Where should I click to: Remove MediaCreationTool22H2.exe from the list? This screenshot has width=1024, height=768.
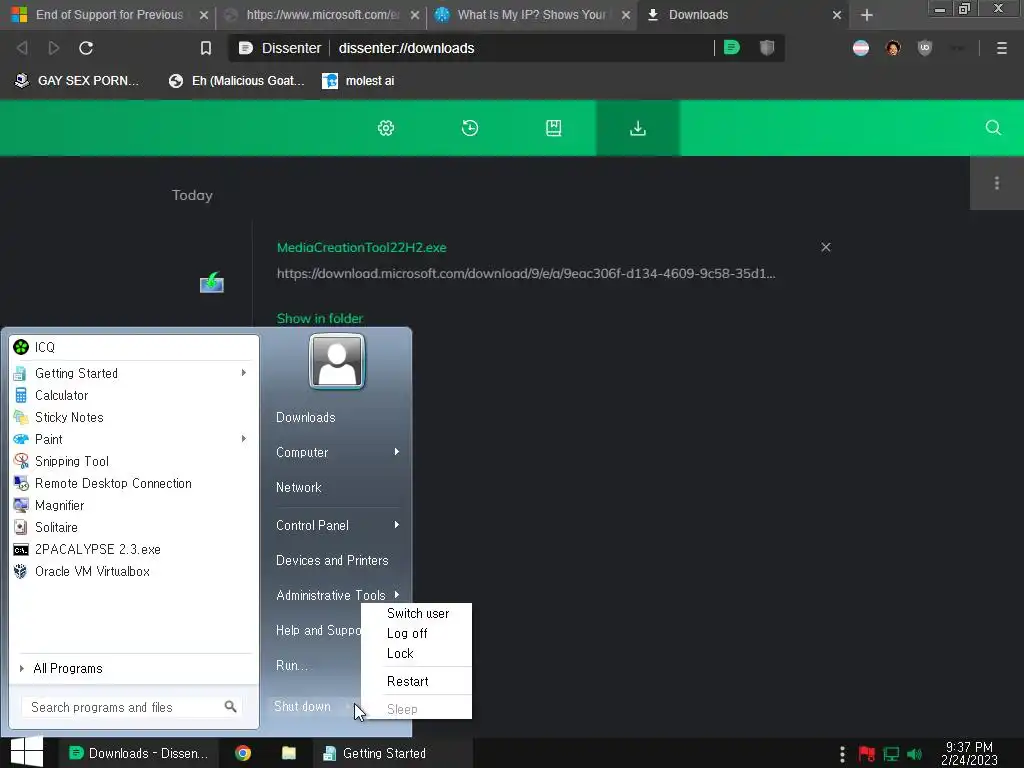pyautogui.click(x=826, y=247)
